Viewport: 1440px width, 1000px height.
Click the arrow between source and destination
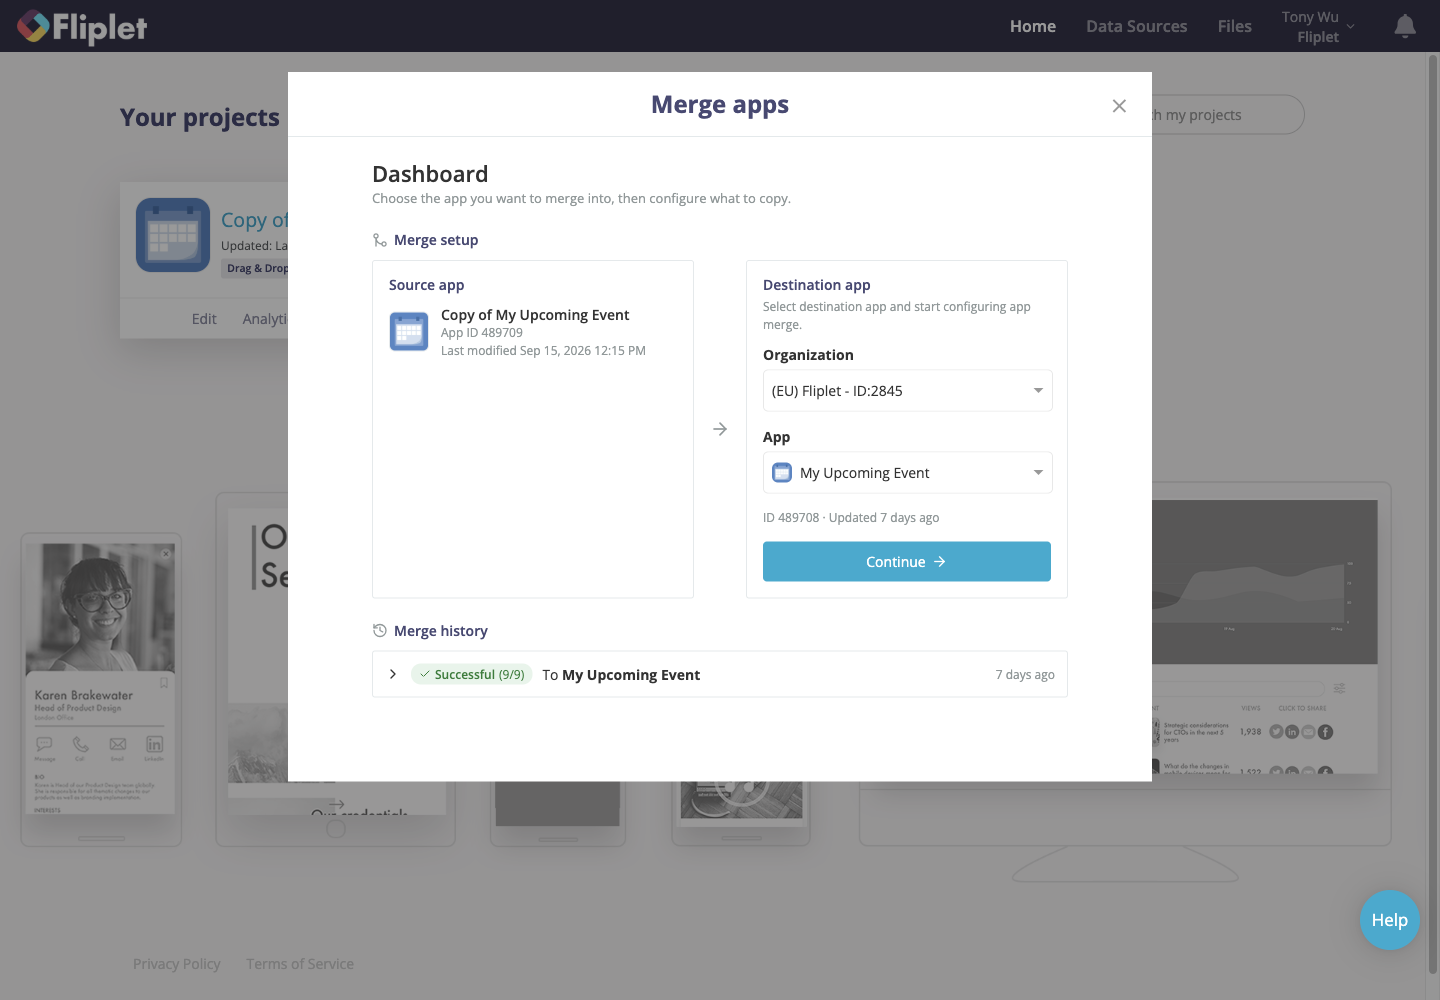click(x=720, y=429)
